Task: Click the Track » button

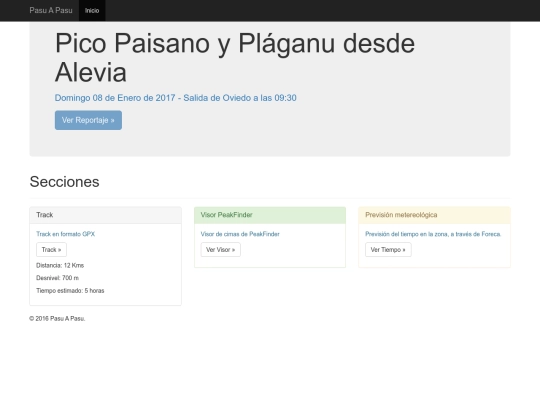Action: pyautogui.click(x=51, y=250)
